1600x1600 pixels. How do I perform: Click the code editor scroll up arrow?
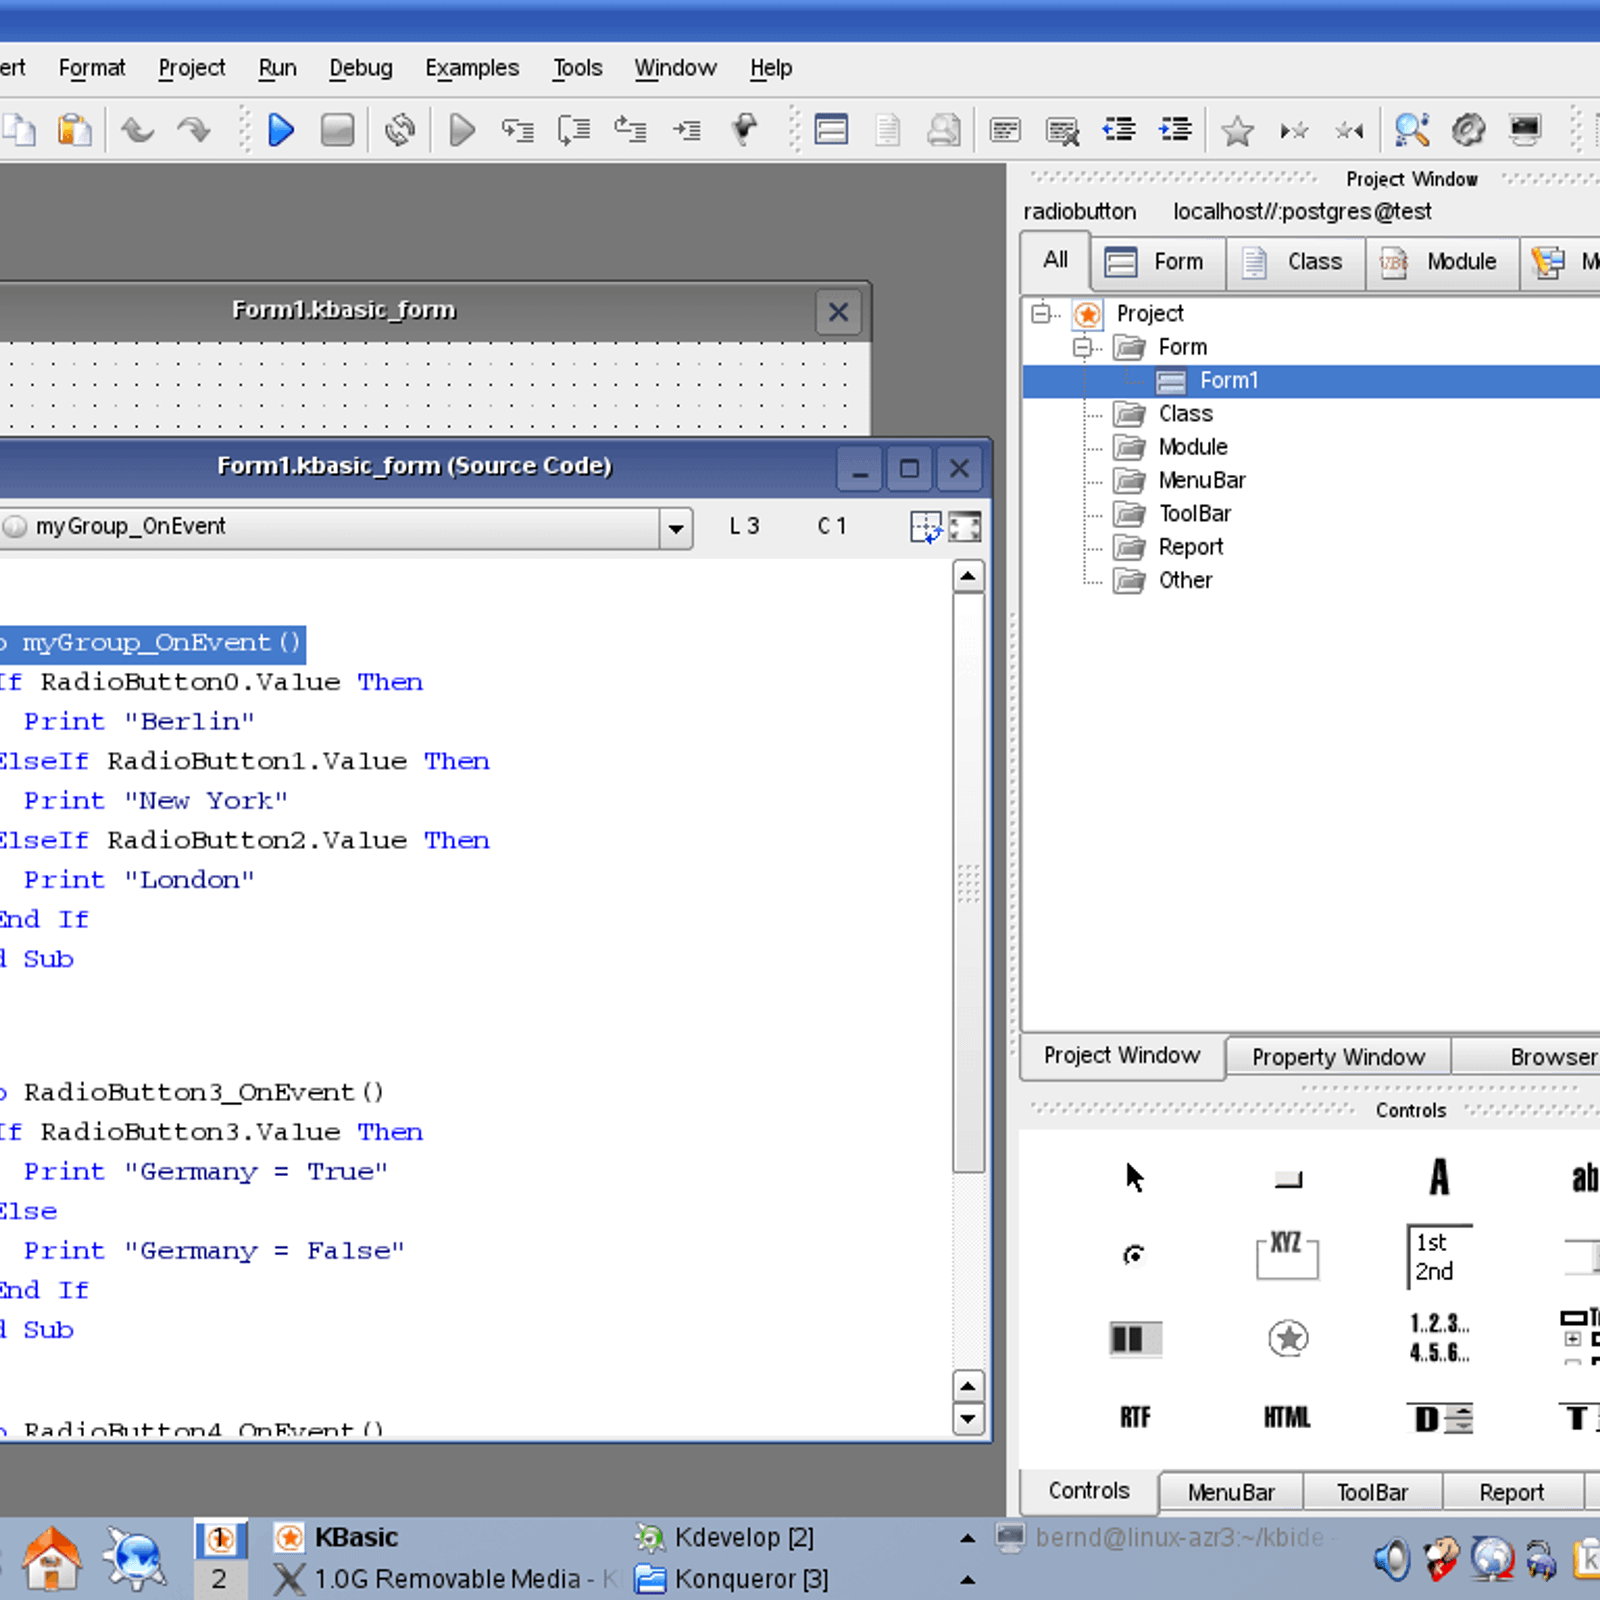[x=968, y=576]
